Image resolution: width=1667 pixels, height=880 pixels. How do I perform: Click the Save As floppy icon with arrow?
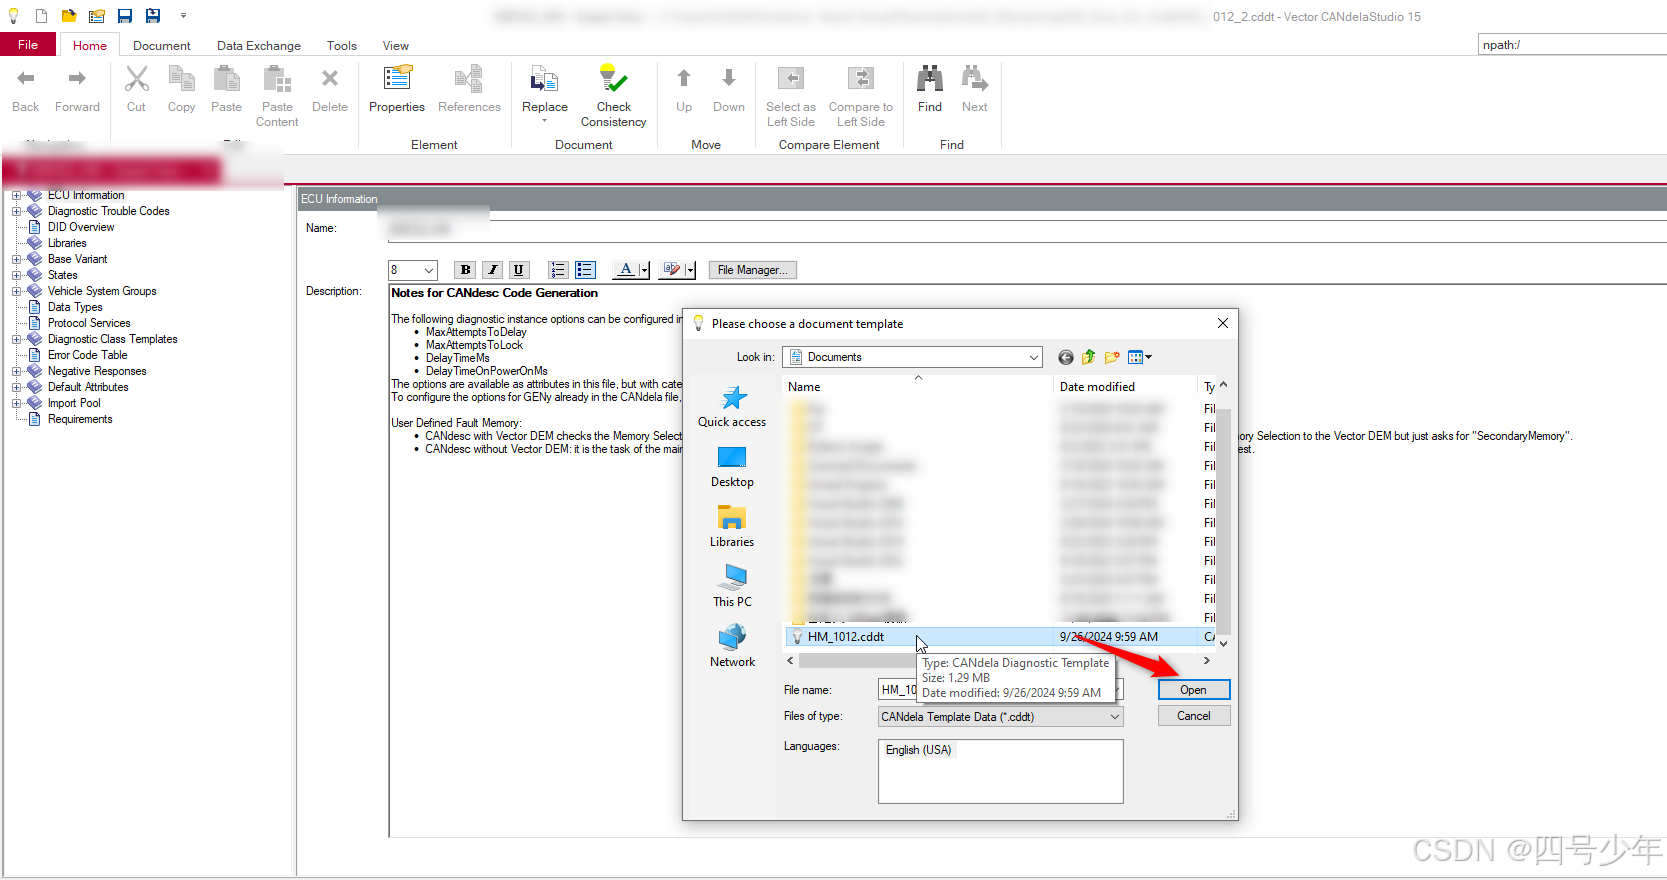pyautogui.click(x=153, y=16)
